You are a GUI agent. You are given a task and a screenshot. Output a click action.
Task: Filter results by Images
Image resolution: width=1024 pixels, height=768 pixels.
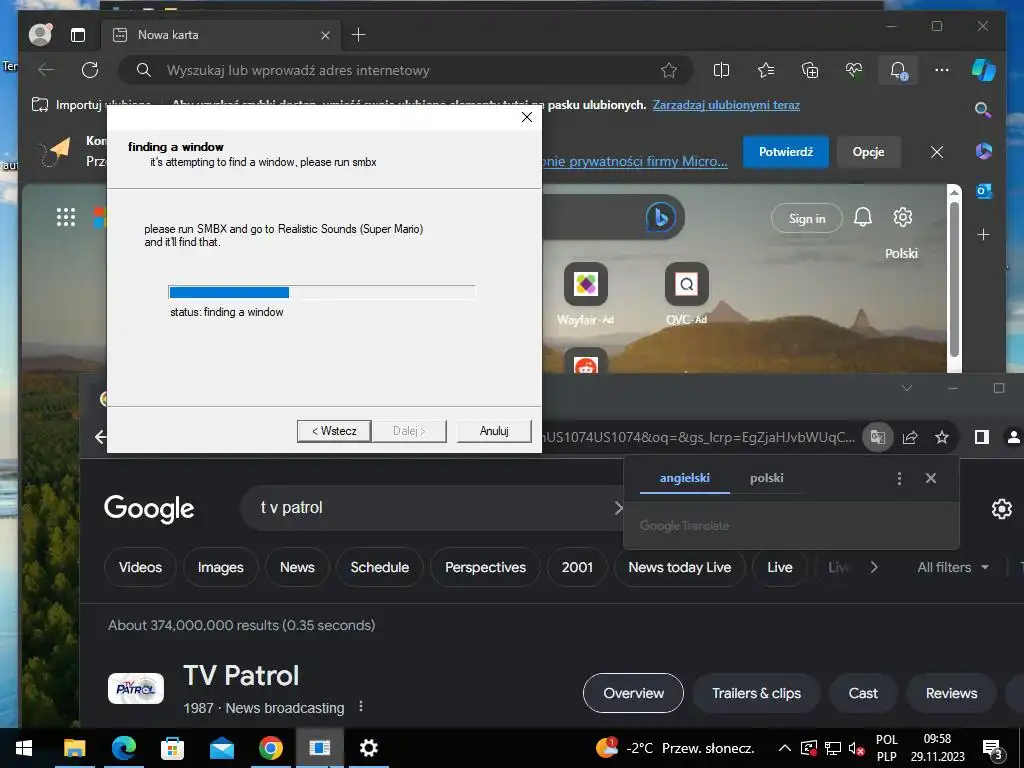tap(221, 567)
